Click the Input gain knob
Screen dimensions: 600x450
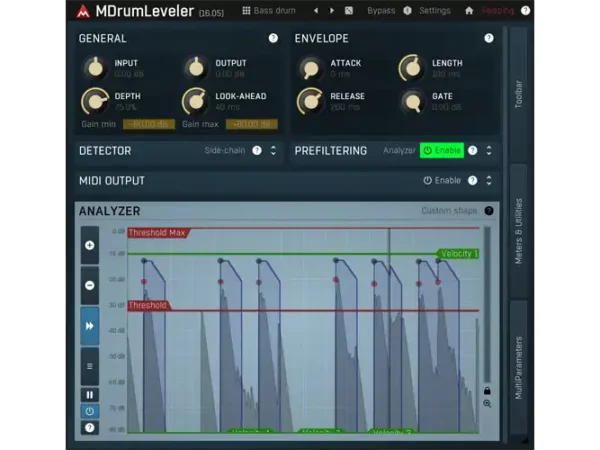(x=95, y=68)
